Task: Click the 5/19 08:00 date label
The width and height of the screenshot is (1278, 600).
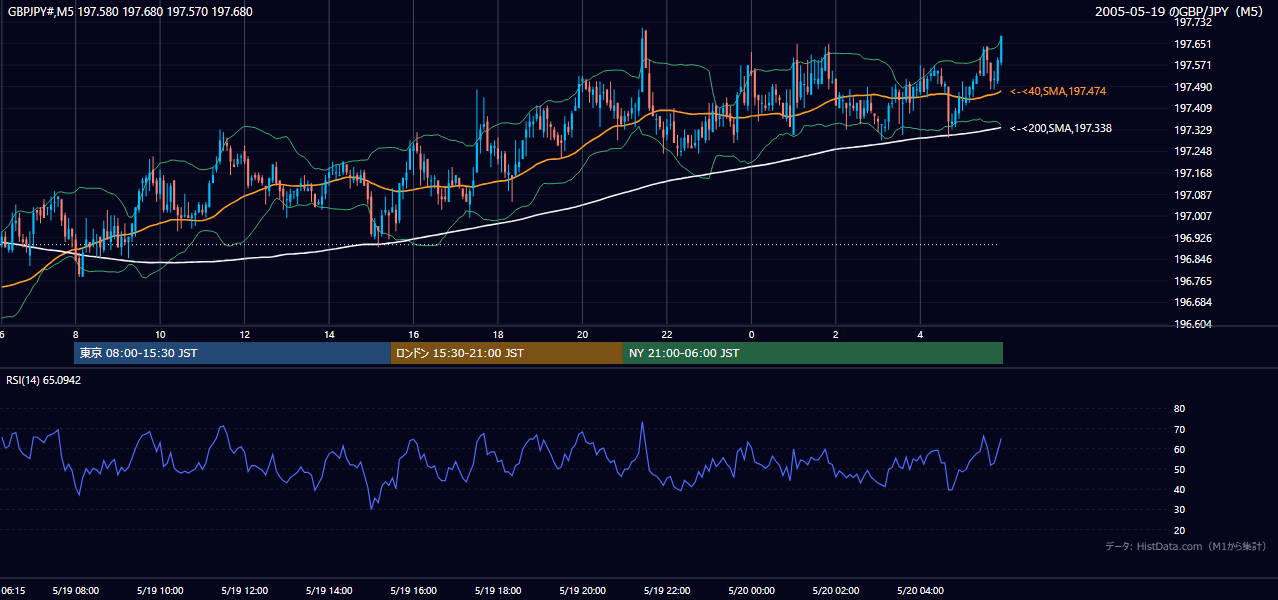Action: (75, 591)
